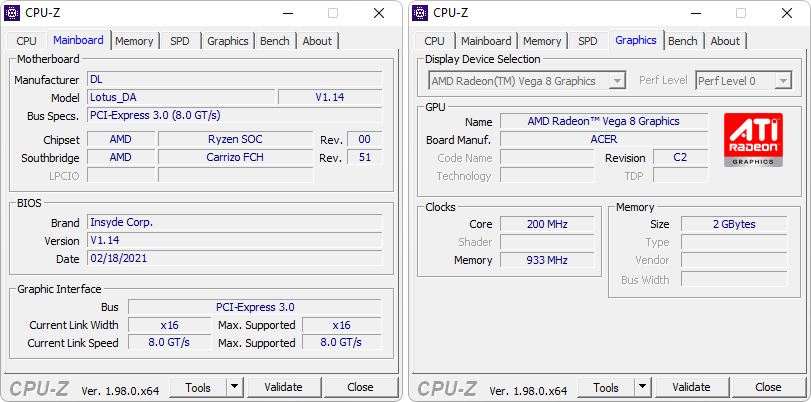The height and width of the screenshot is (402, 811).
Task: Click Close button in right window
Action: pos(768,387)
